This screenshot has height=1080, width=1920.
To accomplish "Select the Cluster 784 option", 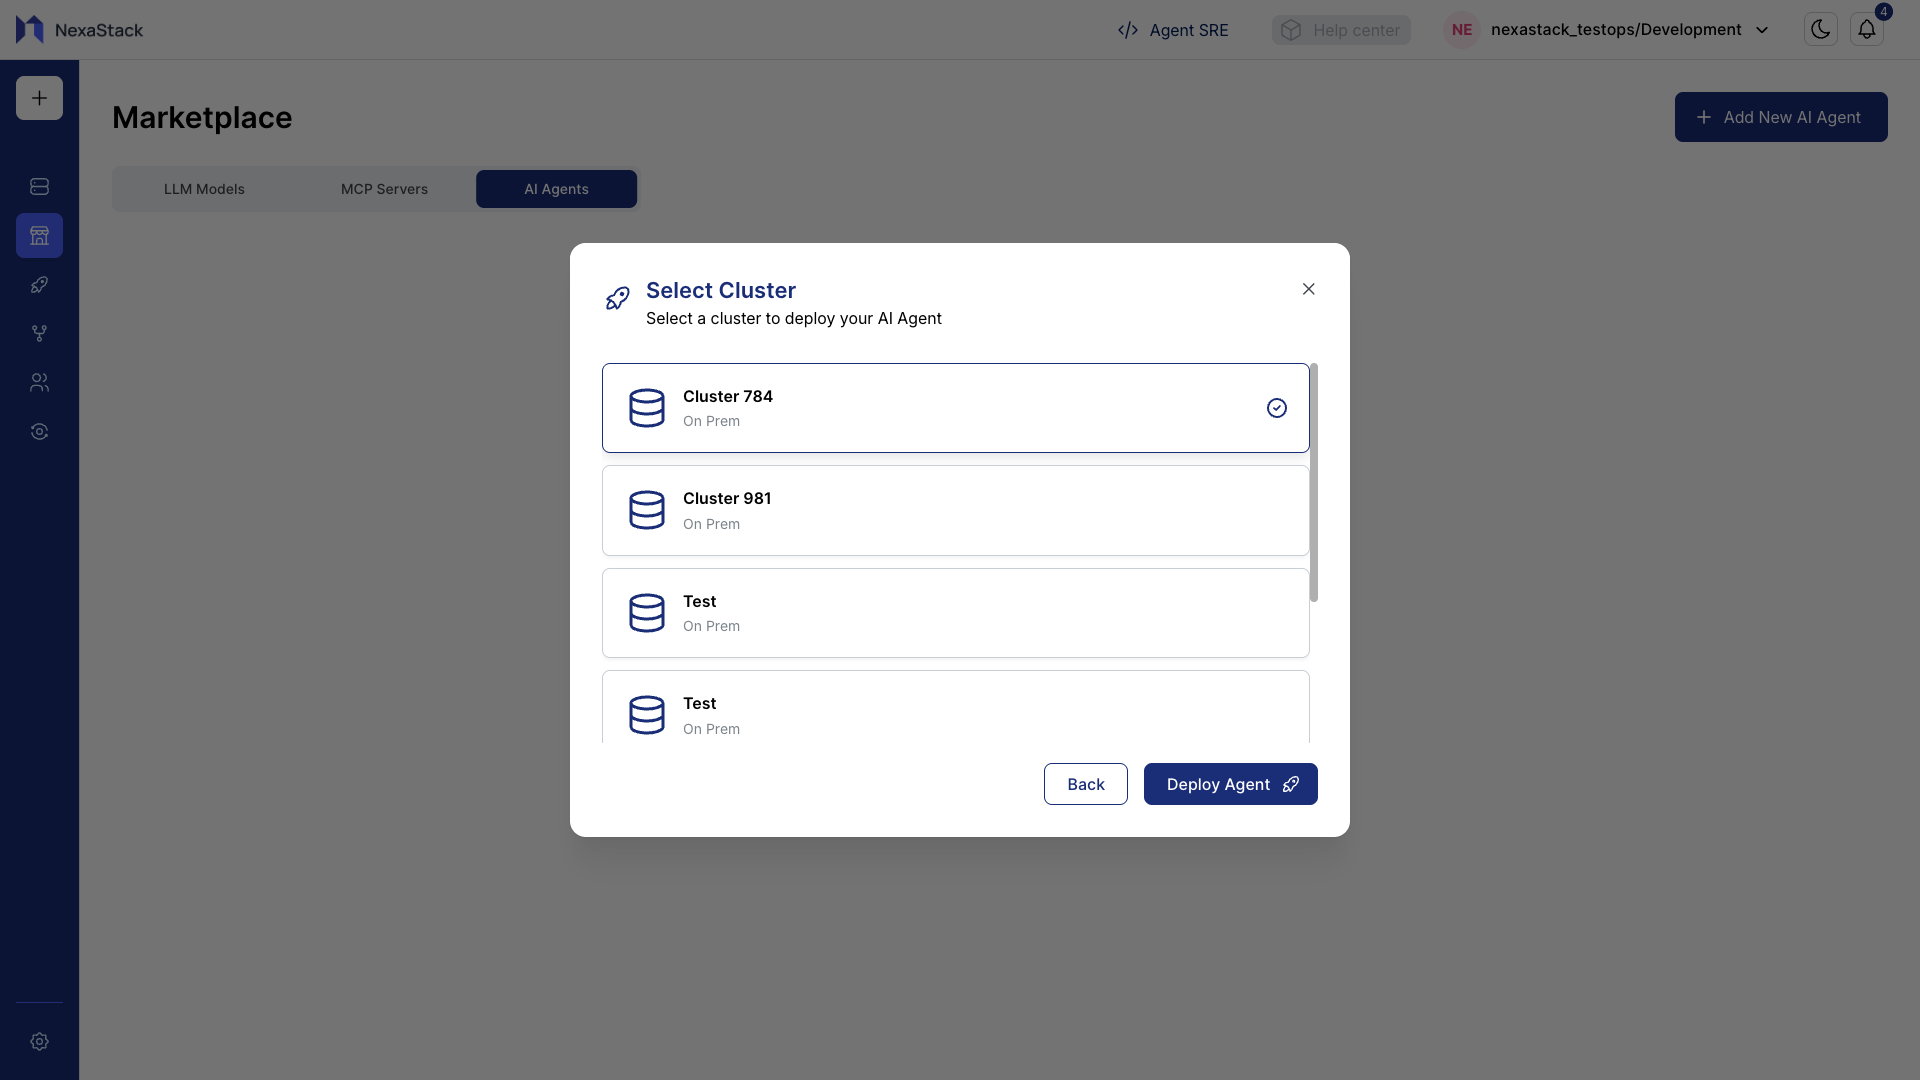I will pos(955,408).
